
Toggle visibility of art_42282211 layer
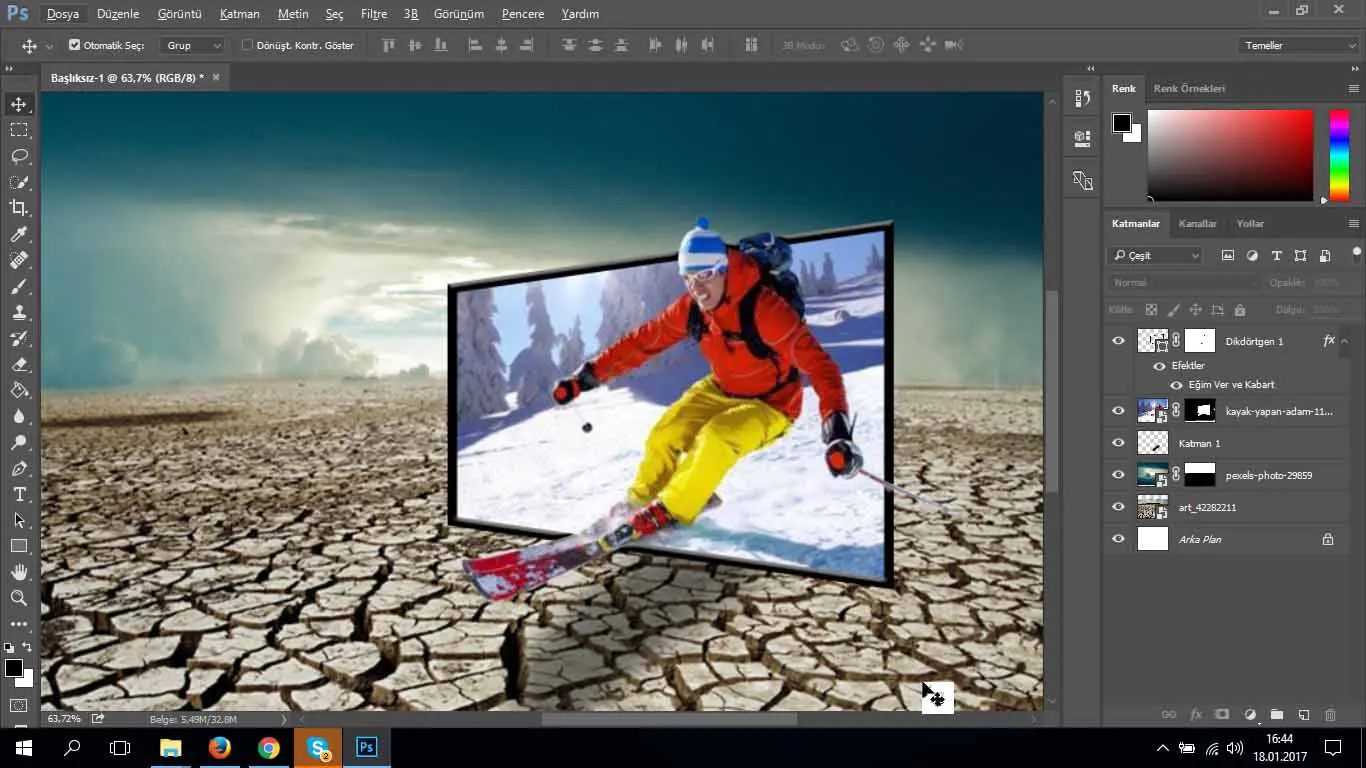(x=1118, y=507)
